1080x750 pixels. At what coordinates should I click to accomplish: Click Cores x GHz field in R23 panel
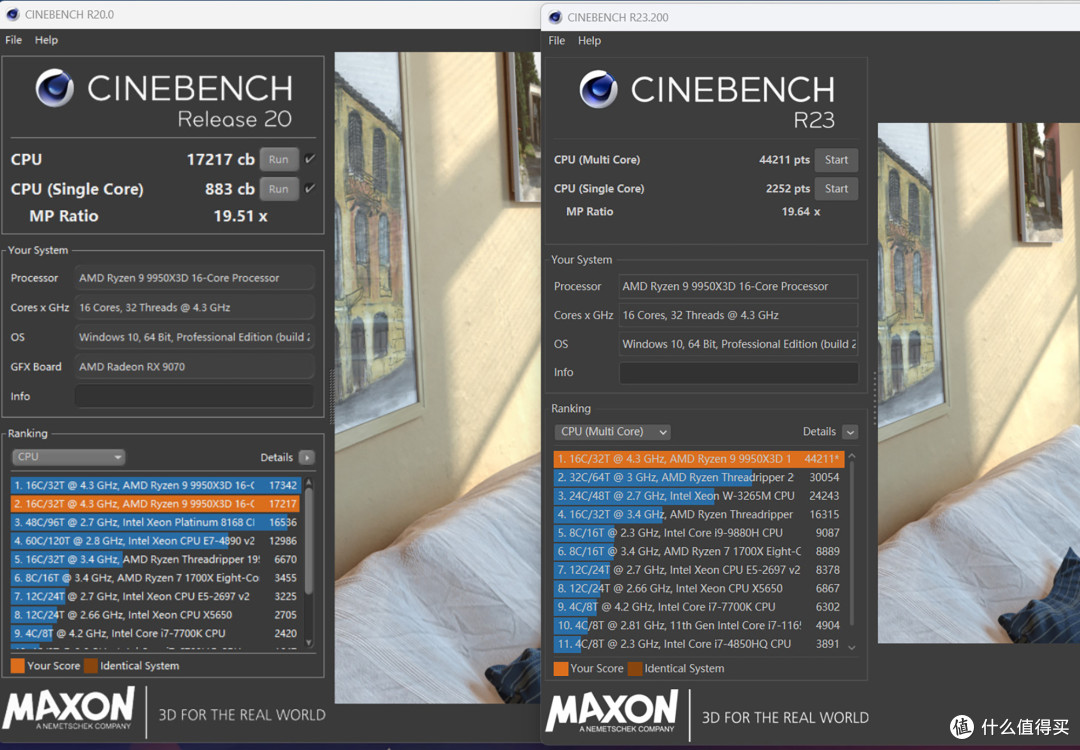[x=738, y=315]
